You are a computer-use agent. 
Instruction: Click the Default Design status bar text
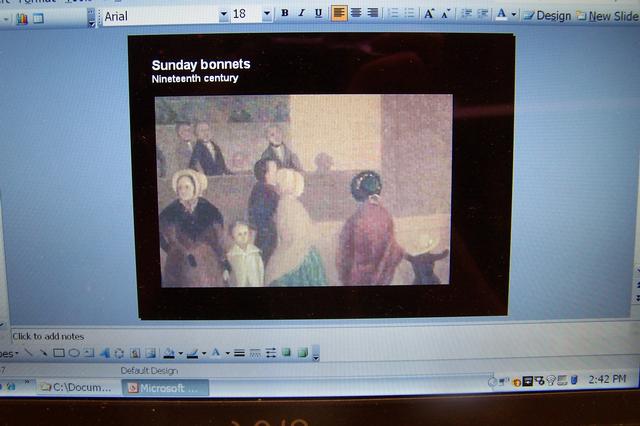149,371
